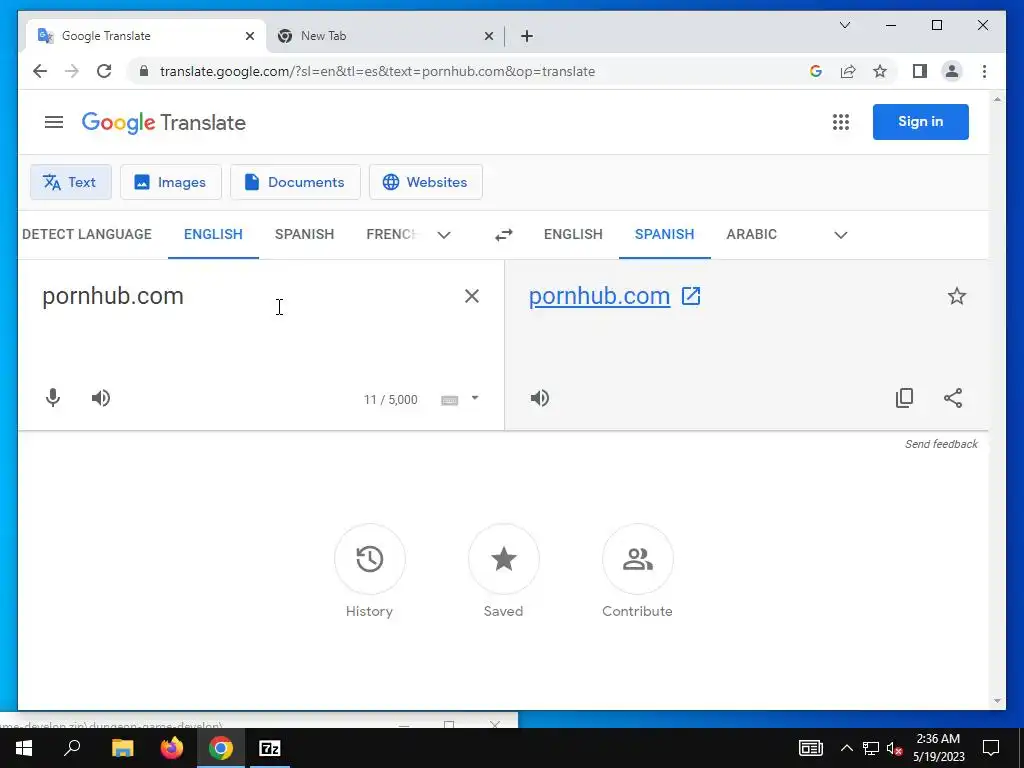This screenshot has height=768, width=1024.
Task: Open the main hamburger menu
Action: tap(54, 122)
